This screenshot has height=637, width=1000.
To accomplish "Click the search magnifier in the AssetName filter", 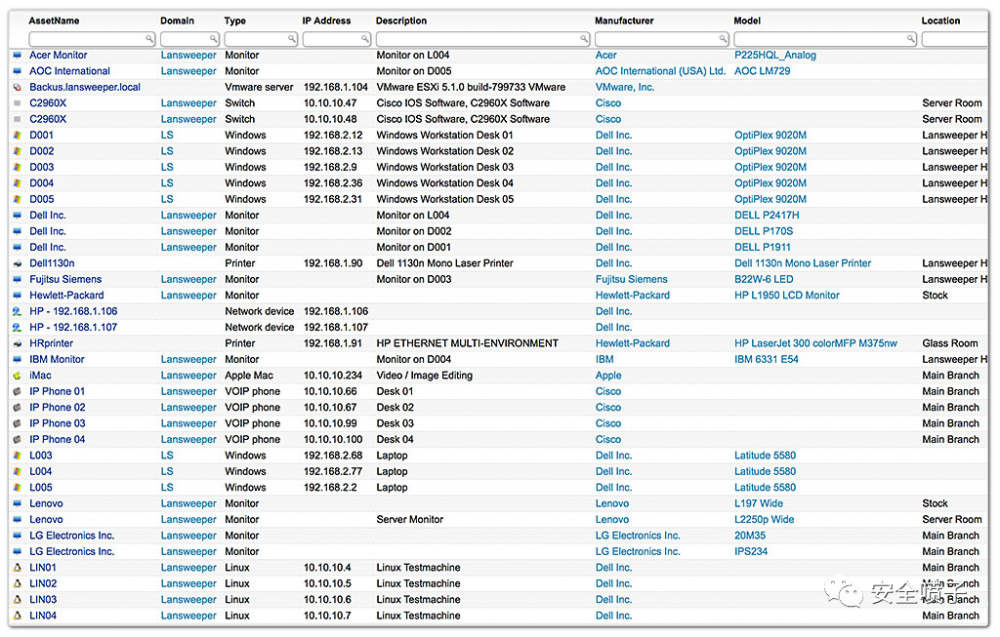I will click(x=149, y=39).
